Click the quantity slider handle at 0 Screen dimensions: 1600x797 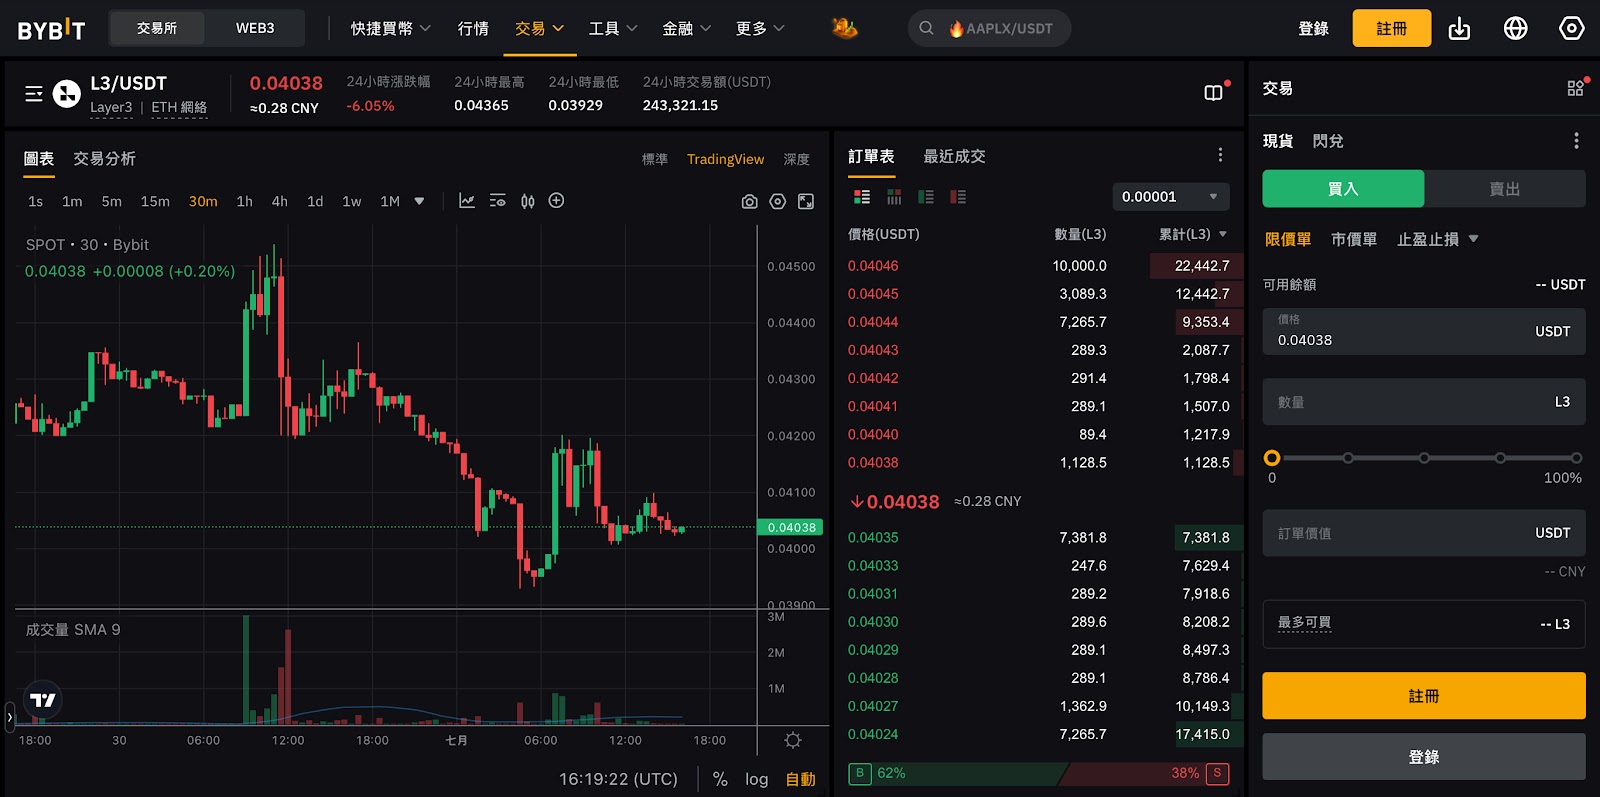[1272, 458]
